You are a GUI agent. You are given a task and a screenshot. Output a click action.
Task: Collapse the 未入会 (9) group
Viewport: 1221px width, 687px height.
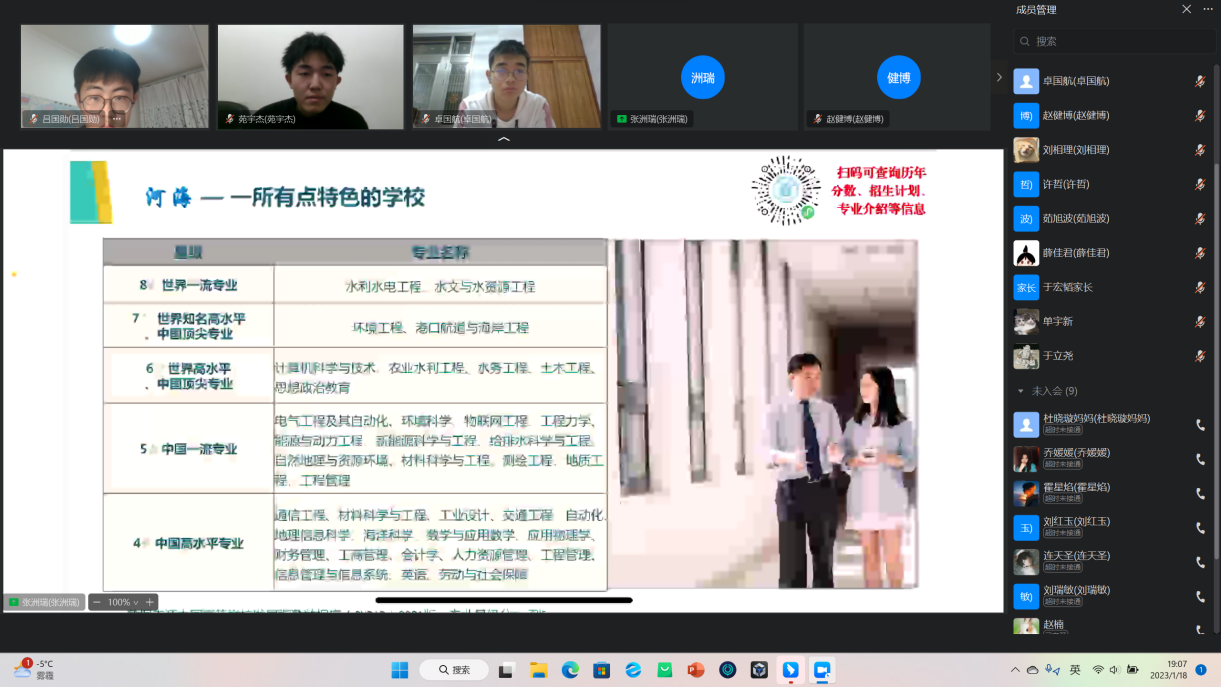click(x=1020, y=391)
